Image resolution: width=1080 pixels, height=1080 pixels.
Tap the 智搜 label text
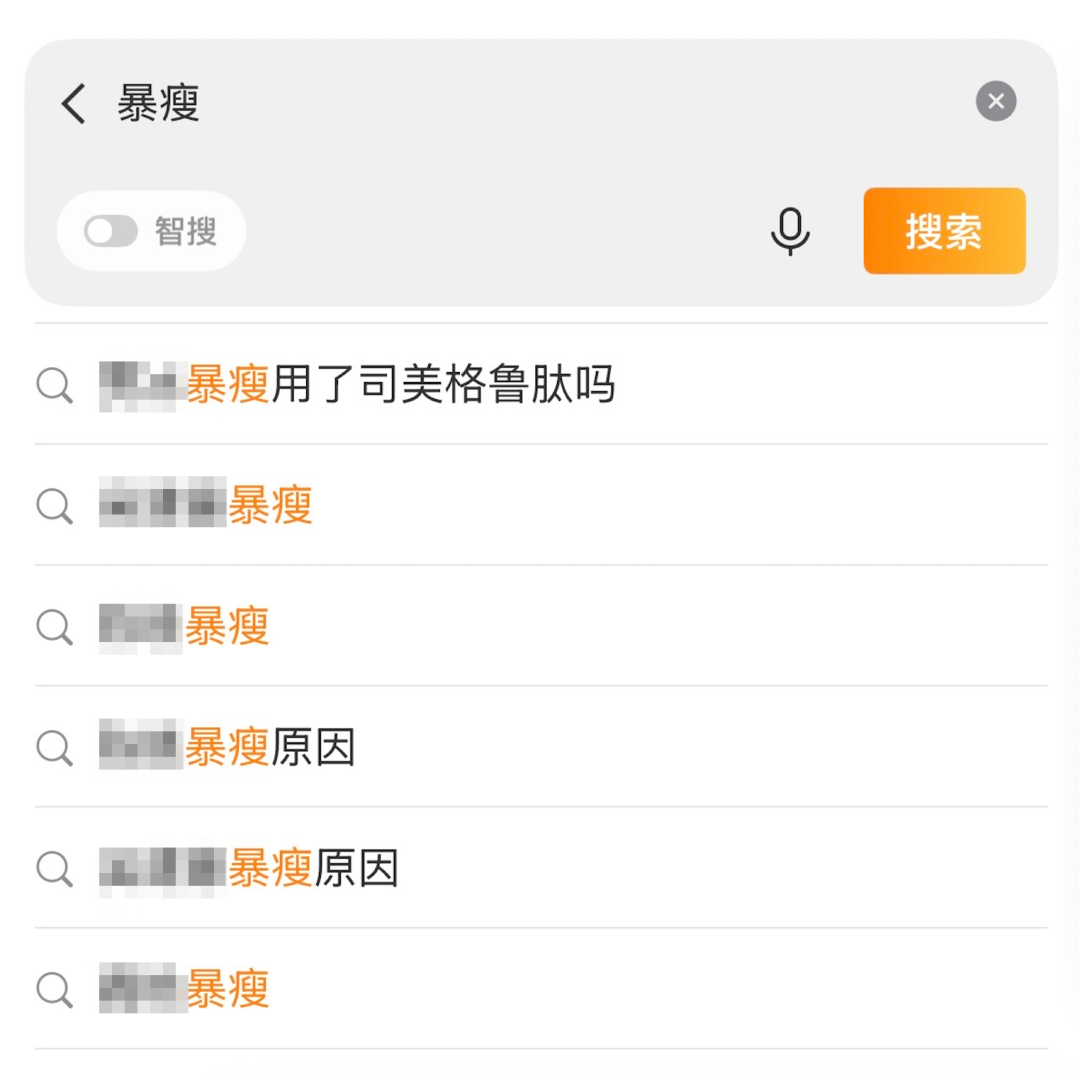(186, 232)
